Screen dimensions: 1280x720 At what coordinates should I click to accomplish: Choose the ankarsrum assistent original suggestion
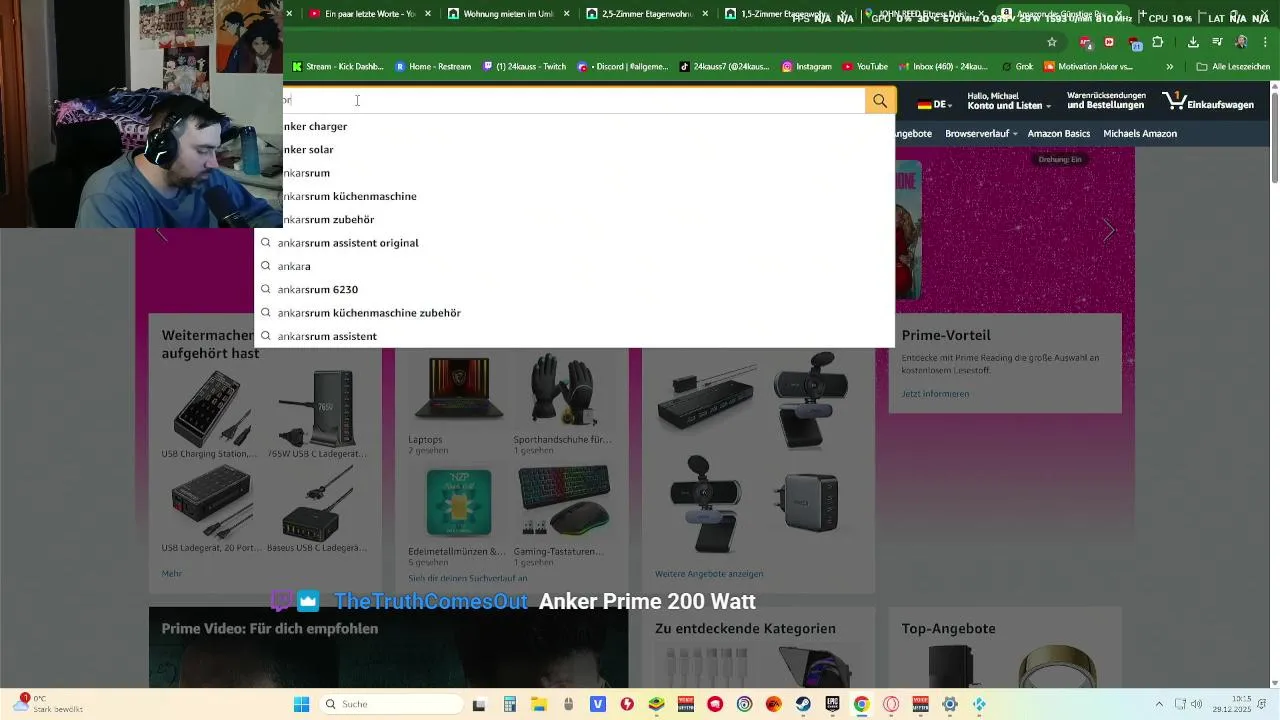click(575, 243)
